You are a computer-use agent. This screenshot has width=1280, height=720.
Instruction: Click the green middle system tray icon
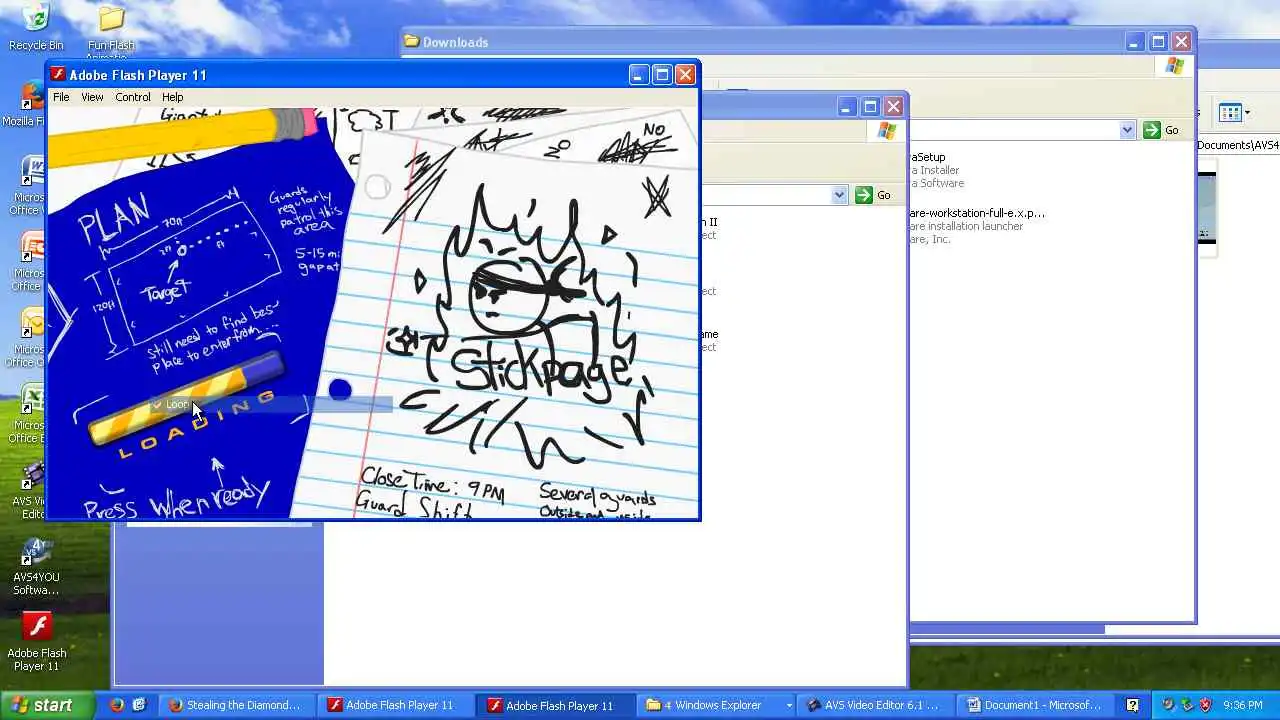coord(1187,705)
